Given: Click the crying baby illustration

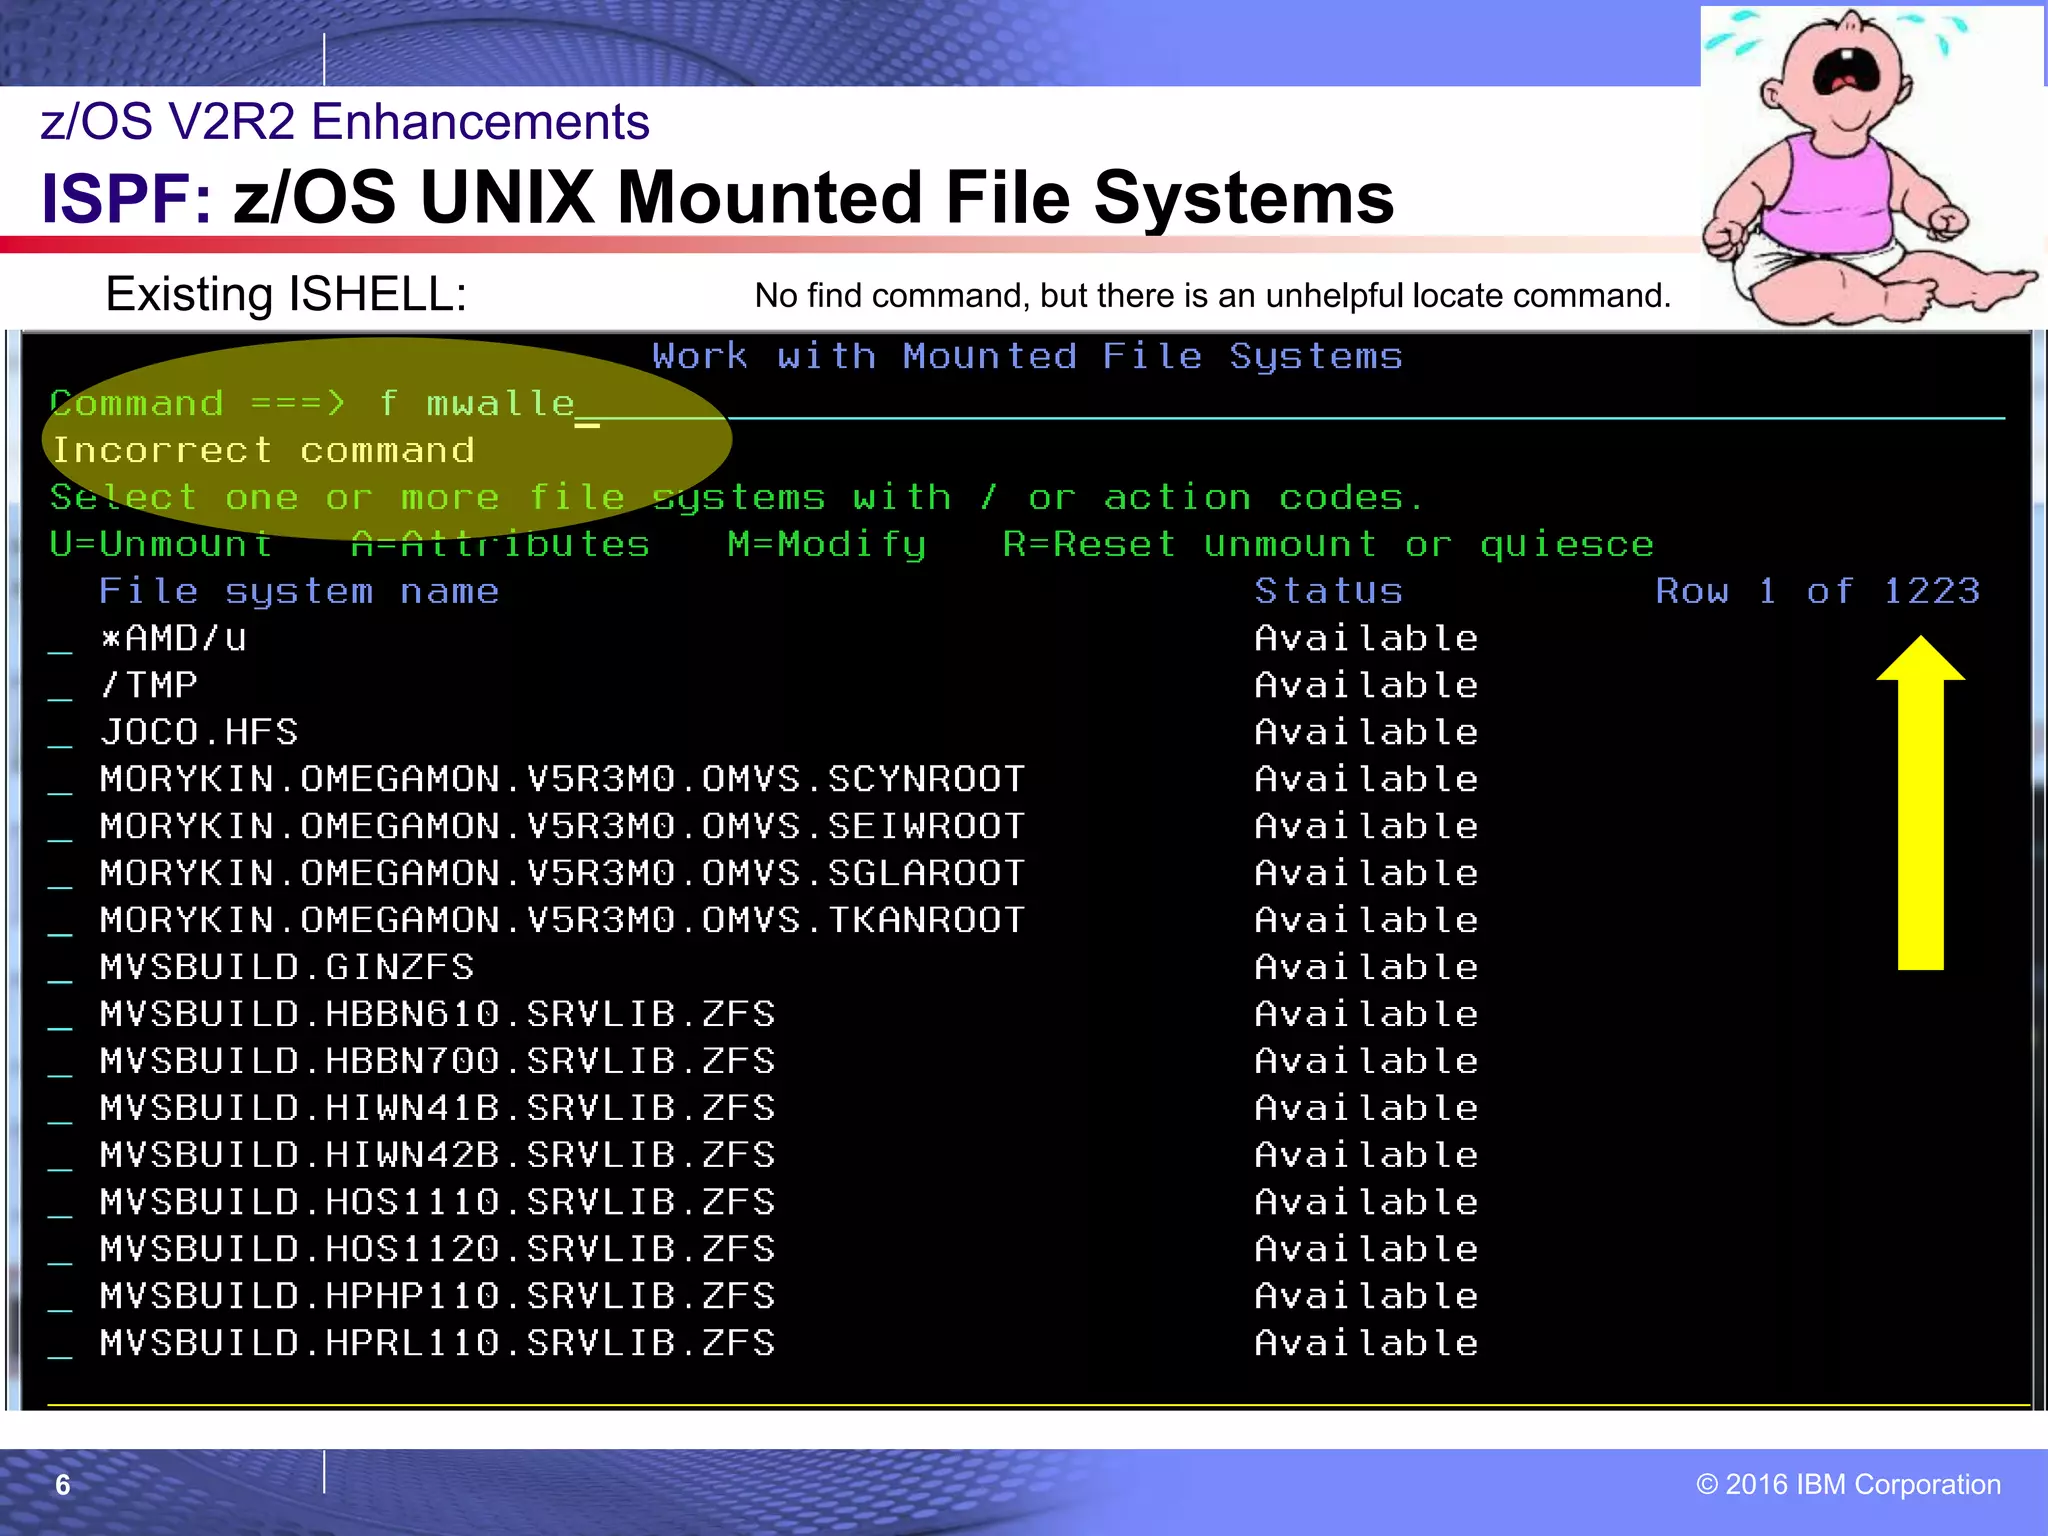Looking at the screenshot, I should click(x=1871, y=167).
